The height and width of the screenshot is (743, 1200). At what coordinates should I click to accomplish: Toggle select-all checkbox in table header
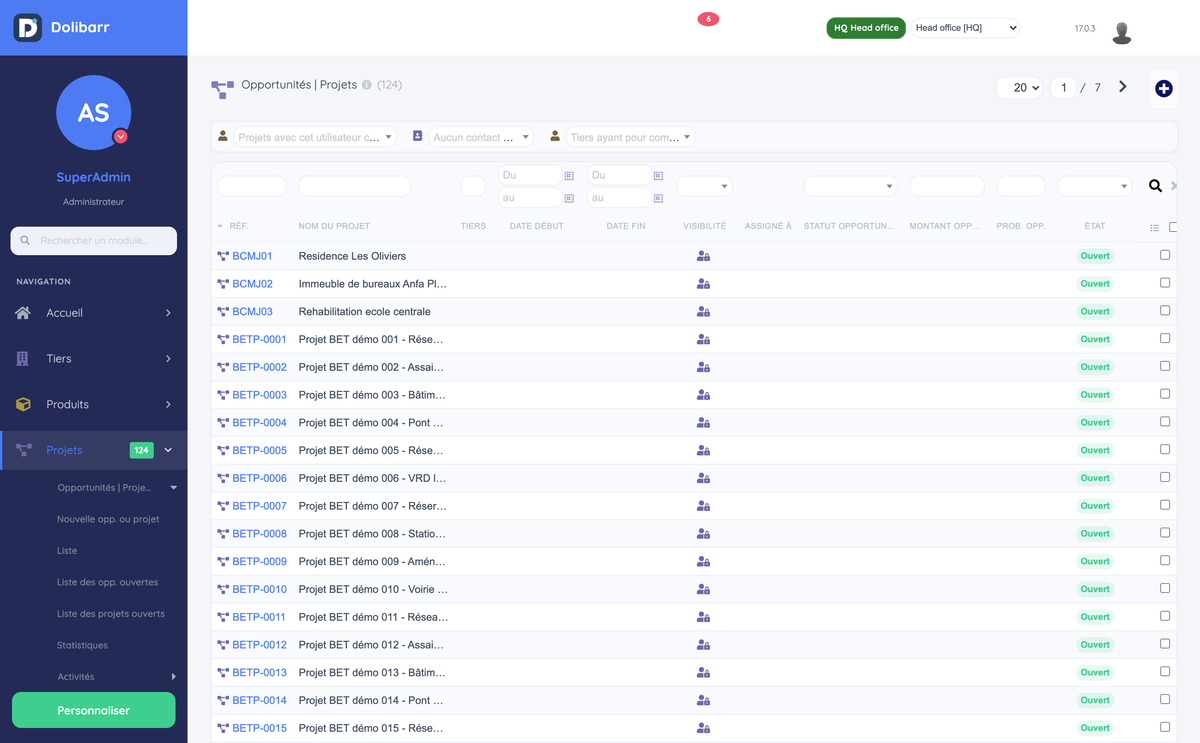coord(1173,227)
